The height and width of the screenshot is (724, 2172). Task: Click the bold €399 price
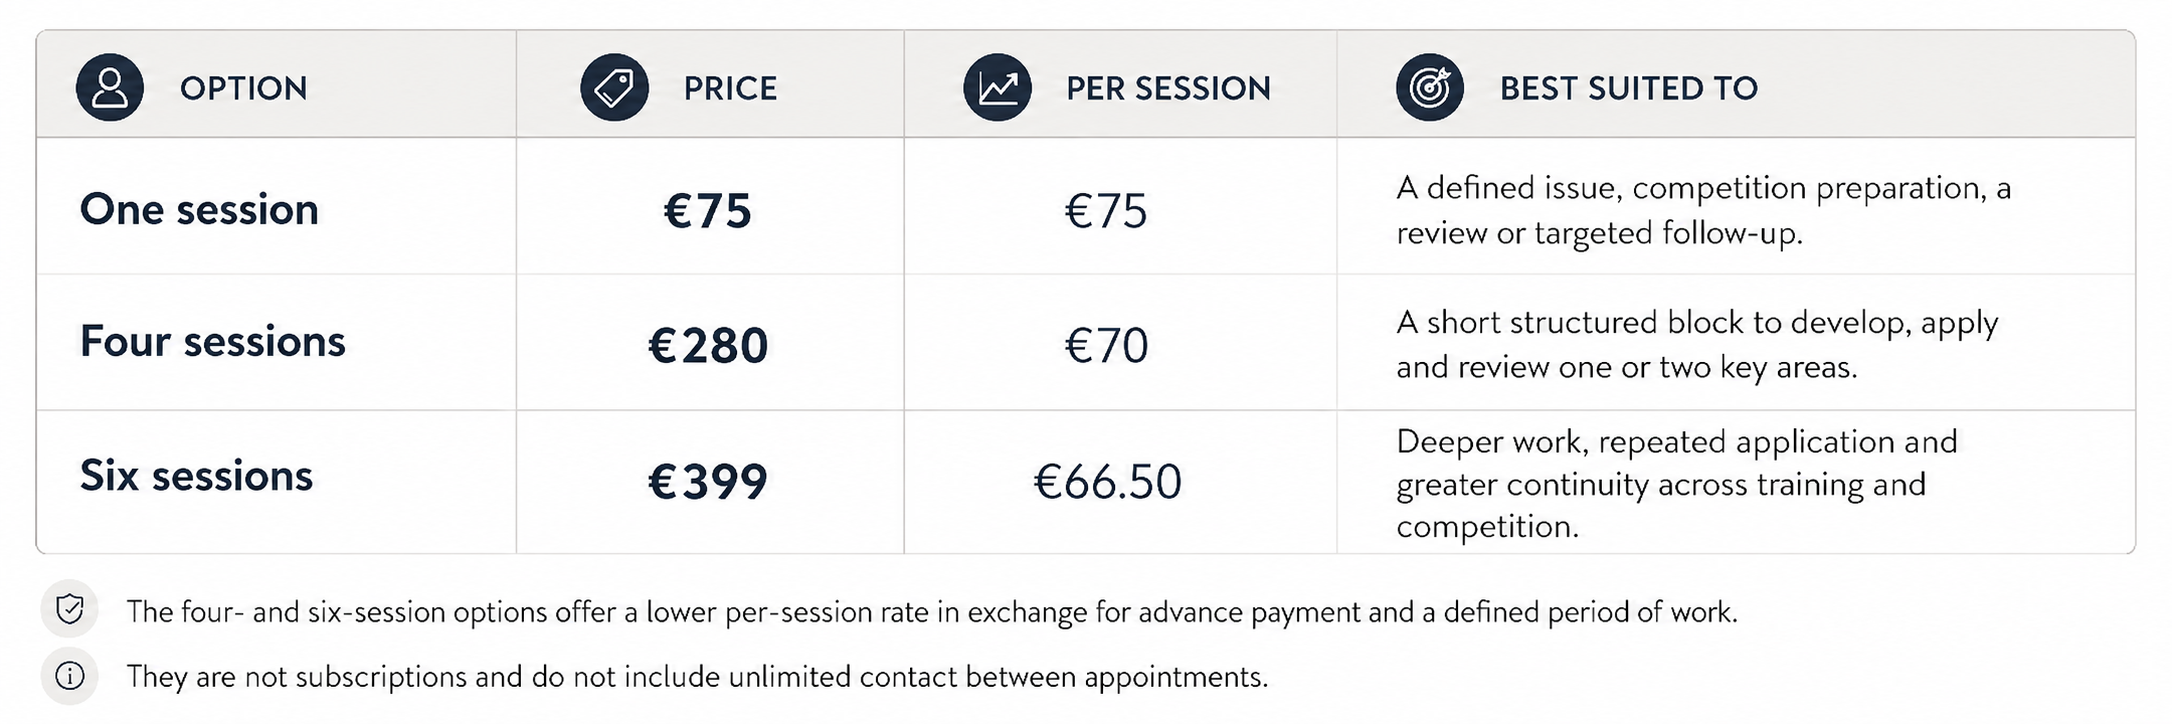coord(708,481)
